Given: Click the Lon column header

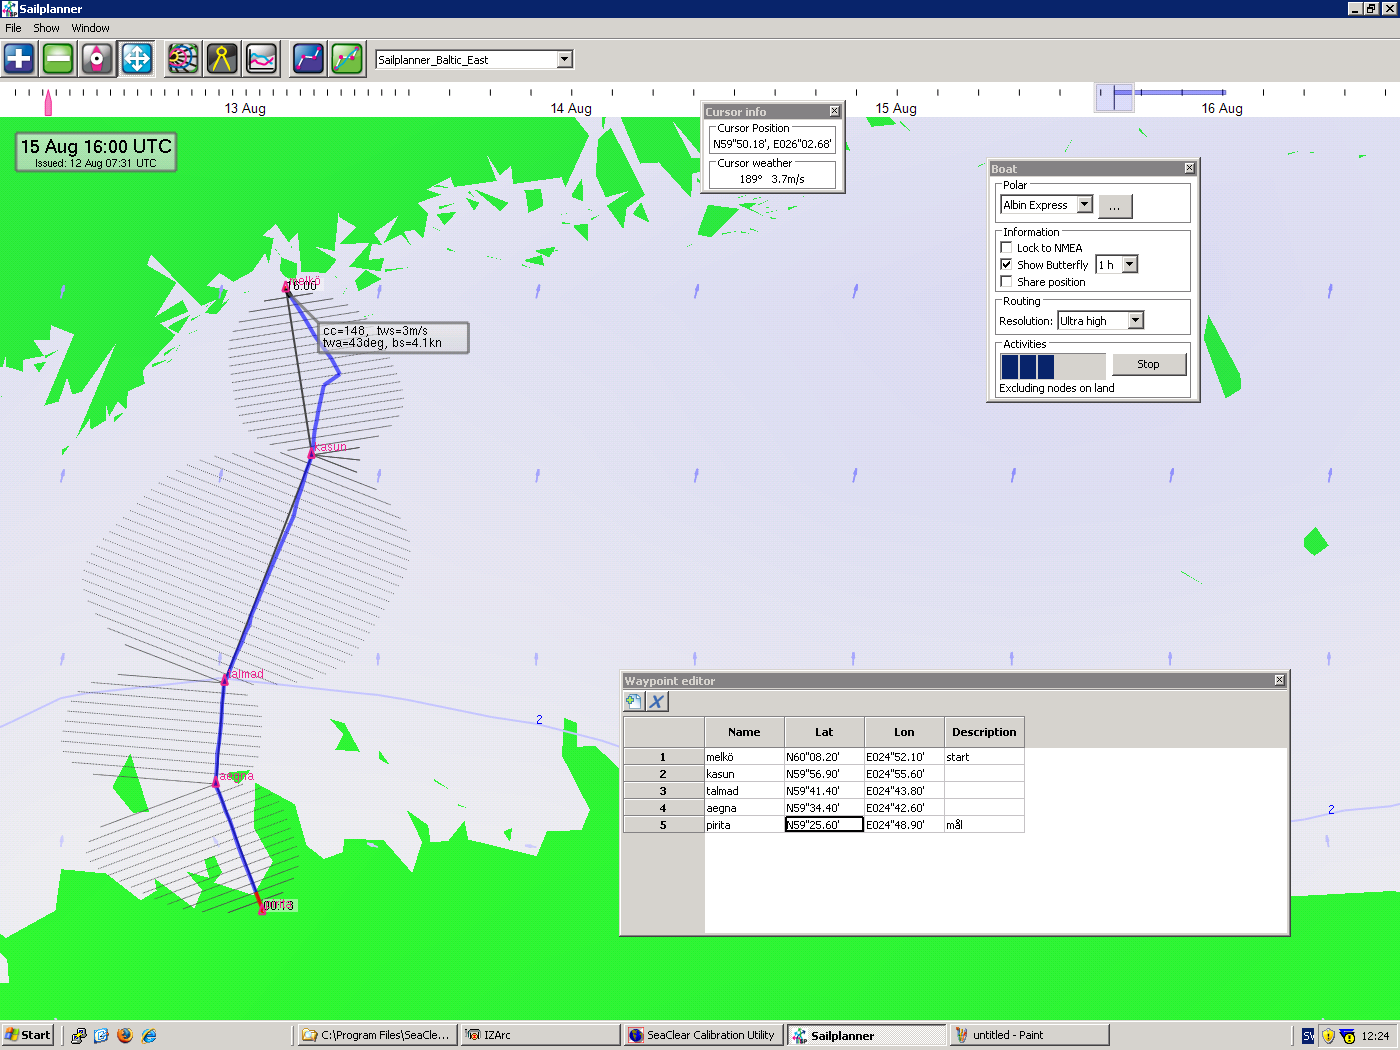Looking at the screenshot, I should [904, 732].
